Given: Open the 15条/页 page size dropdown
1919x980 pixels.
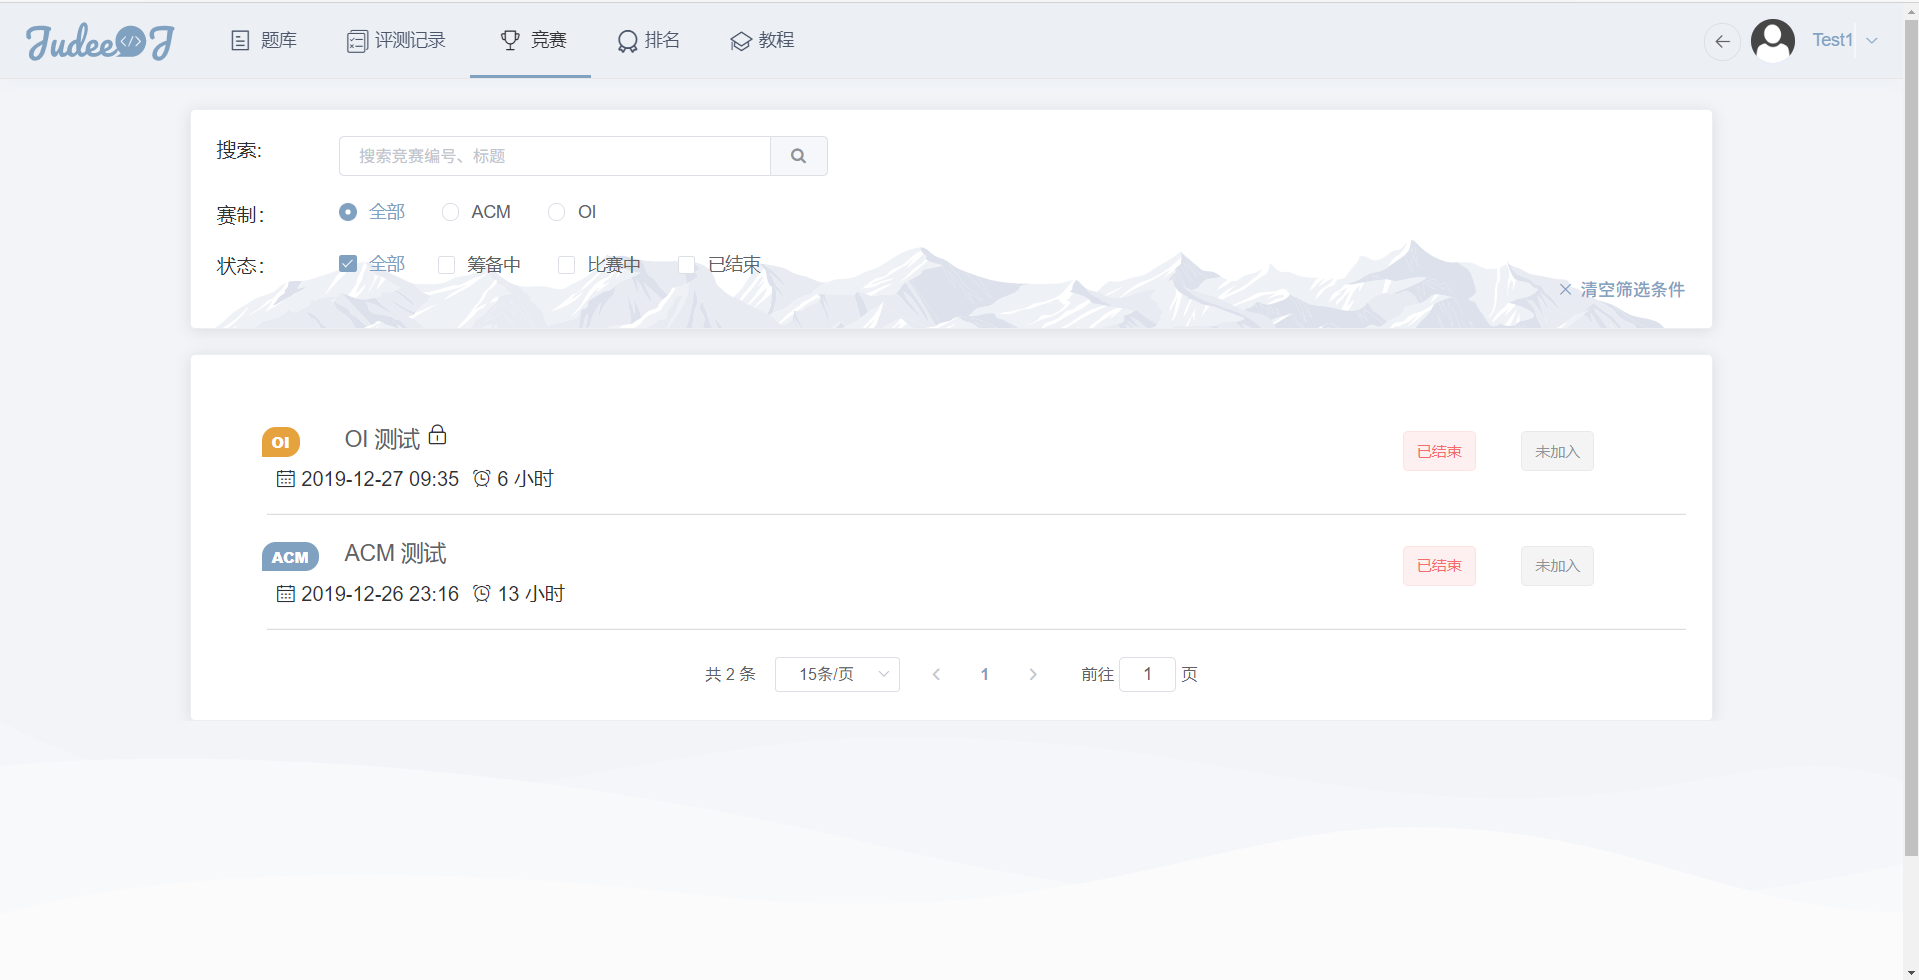Looking at the screenshot, I should coord(837,674).
